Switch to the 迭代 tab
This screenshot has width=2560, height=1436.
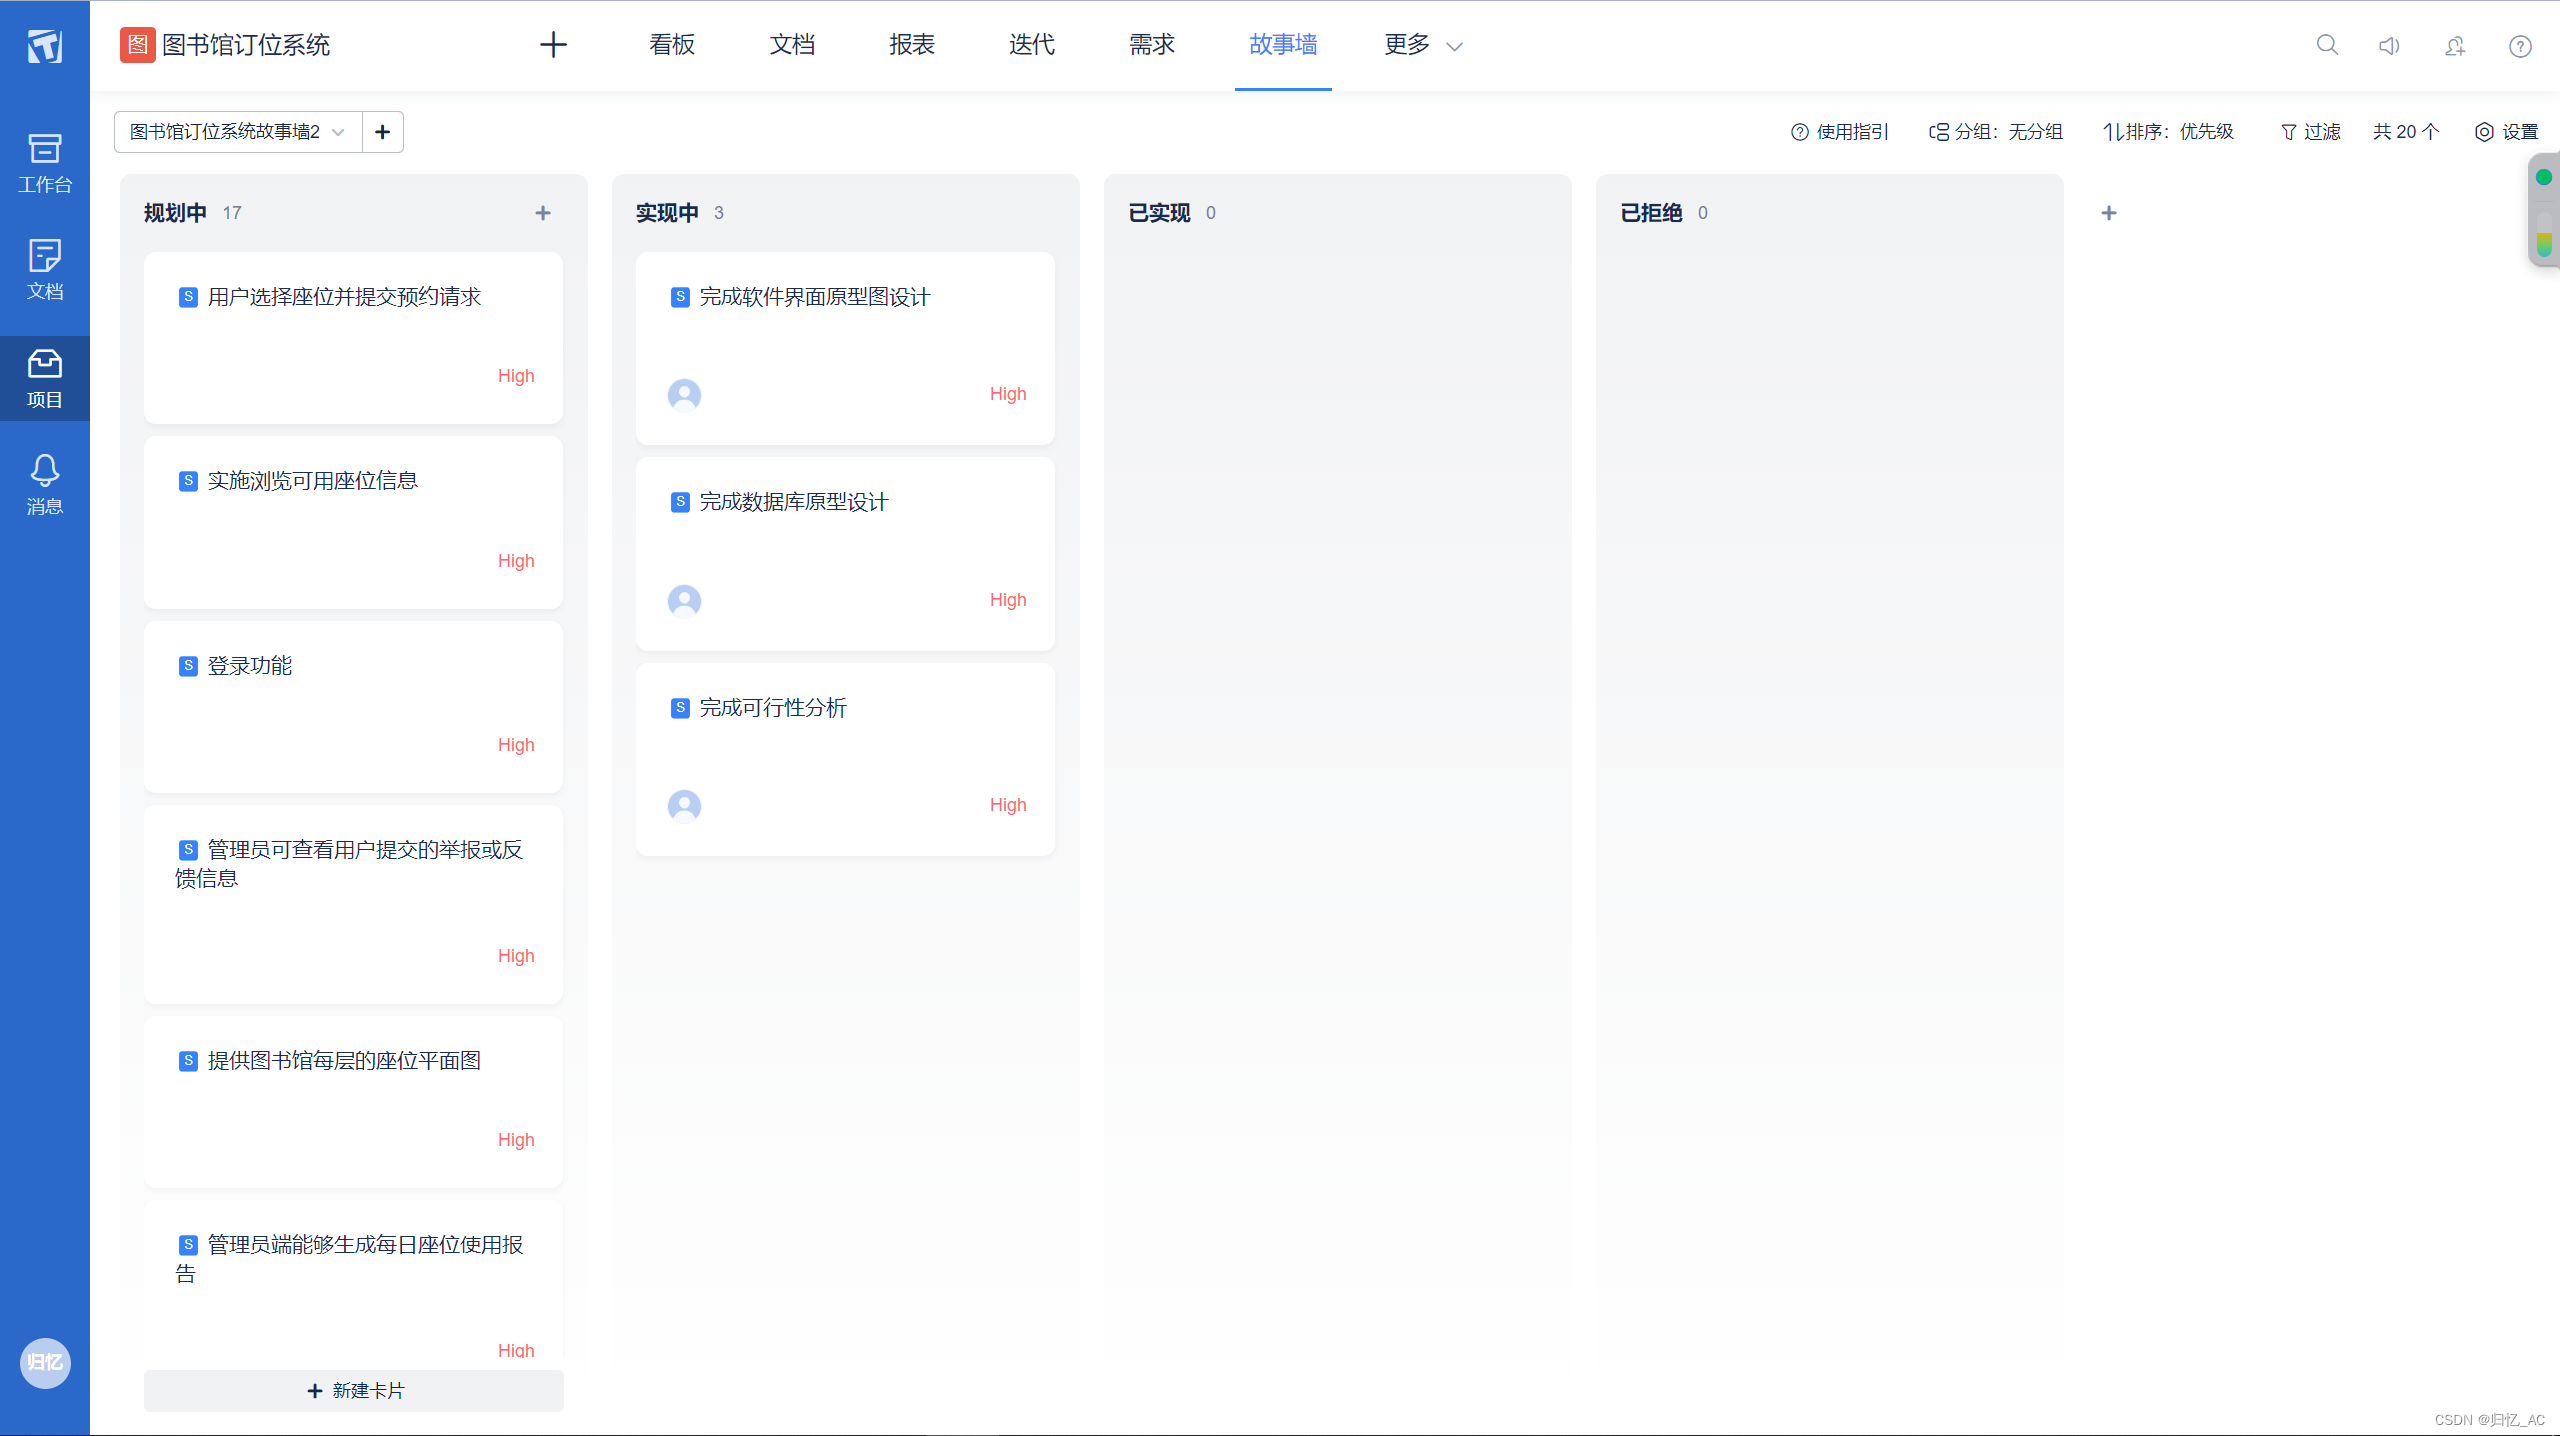coord(1032,45)
